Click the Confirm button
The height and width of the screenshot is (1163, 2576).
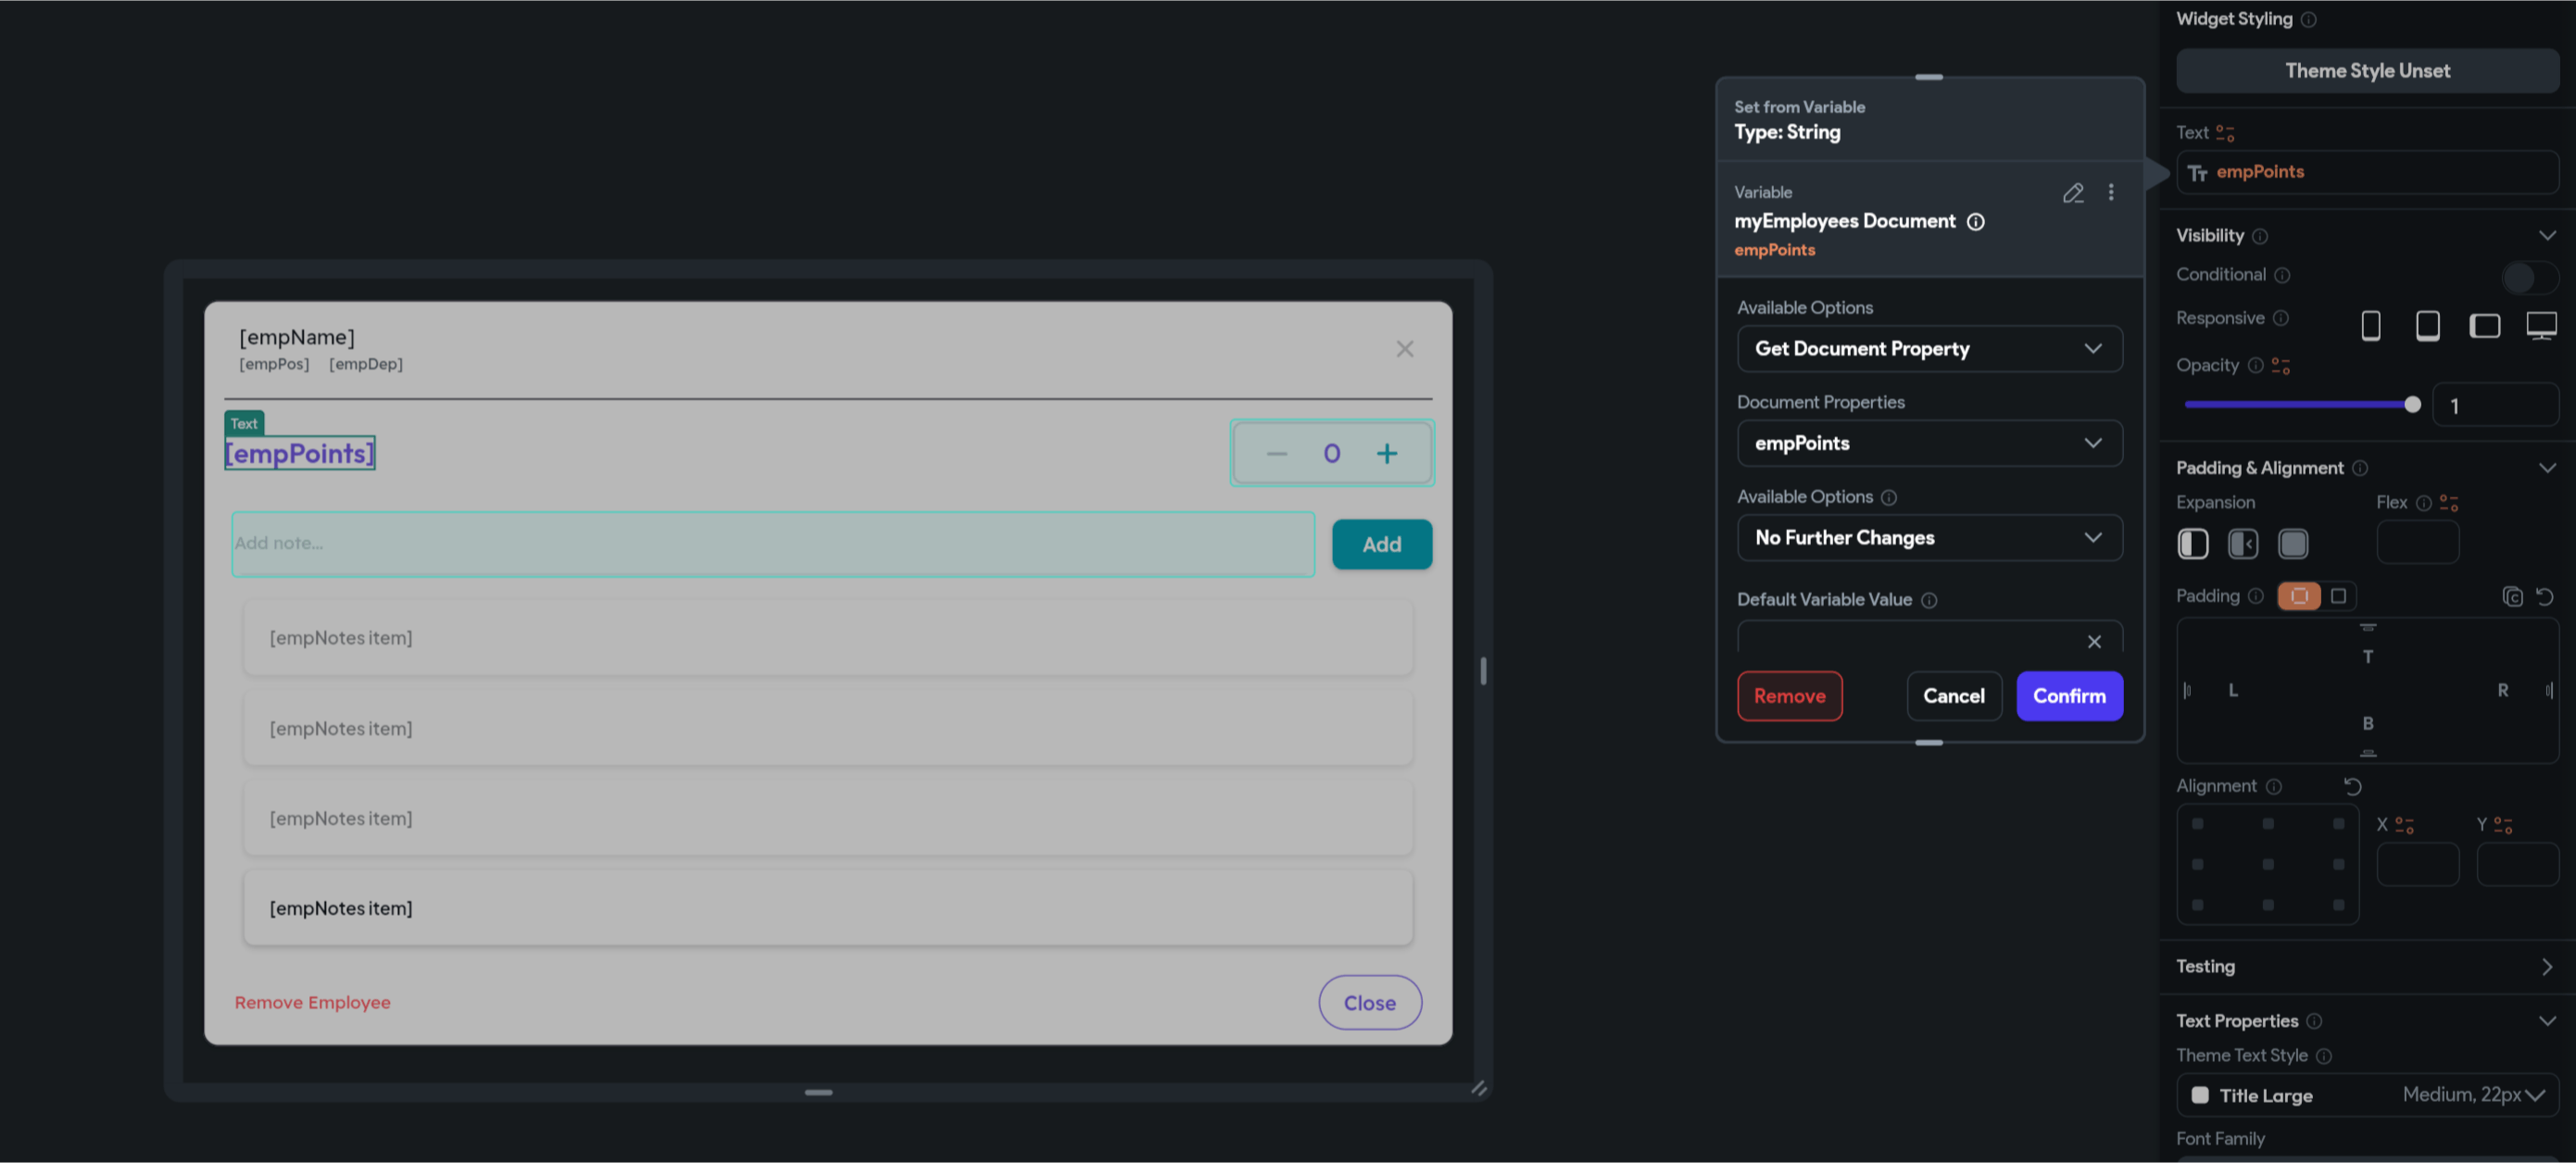(x=2070, y=696)
